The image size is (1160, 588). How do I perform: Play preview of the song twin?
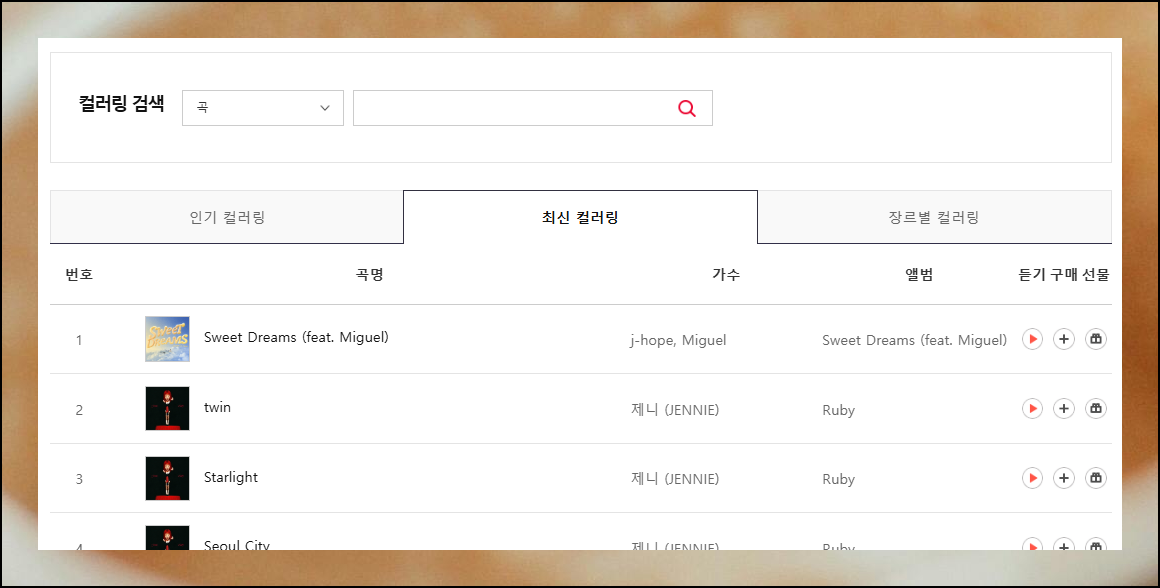tap(1032, 408)
